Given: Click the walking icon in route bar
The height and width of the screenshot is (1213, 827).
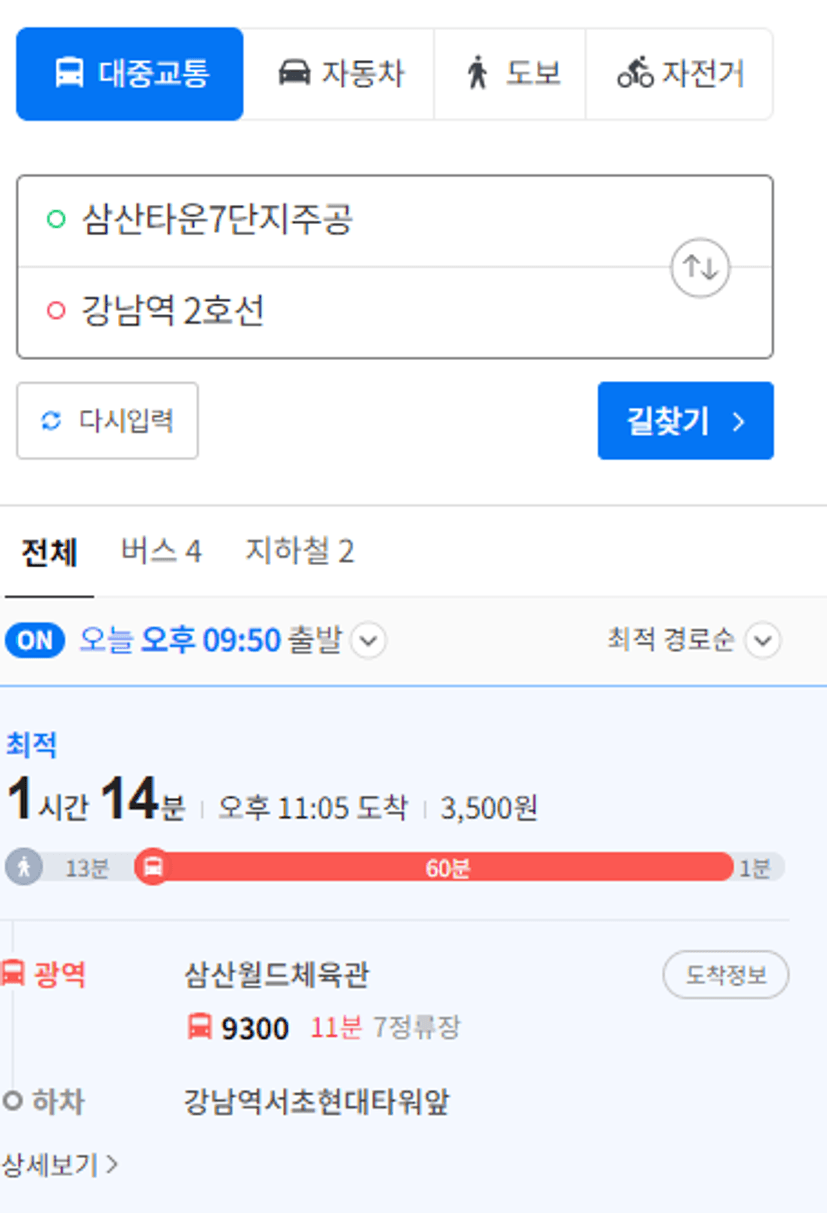Looking at the screenshot, I should 24,867.
